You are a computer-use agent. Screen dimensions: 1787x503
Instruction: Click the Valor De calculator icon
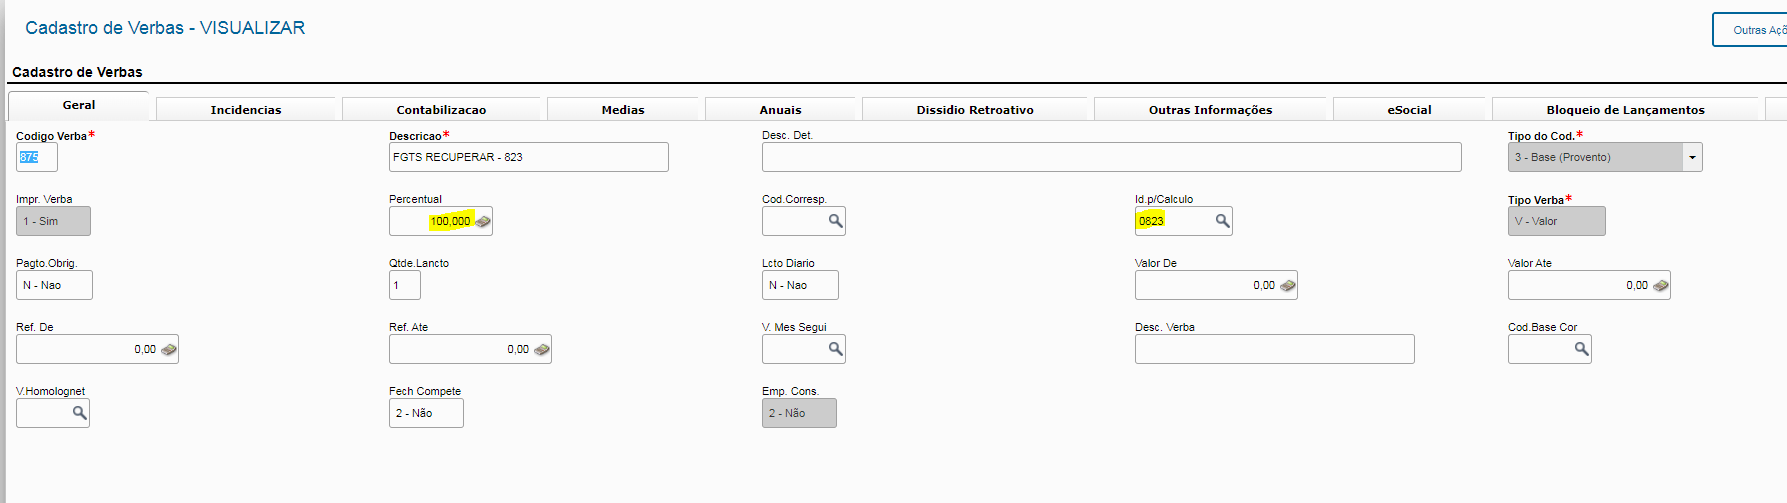[x=1288, y=285]
